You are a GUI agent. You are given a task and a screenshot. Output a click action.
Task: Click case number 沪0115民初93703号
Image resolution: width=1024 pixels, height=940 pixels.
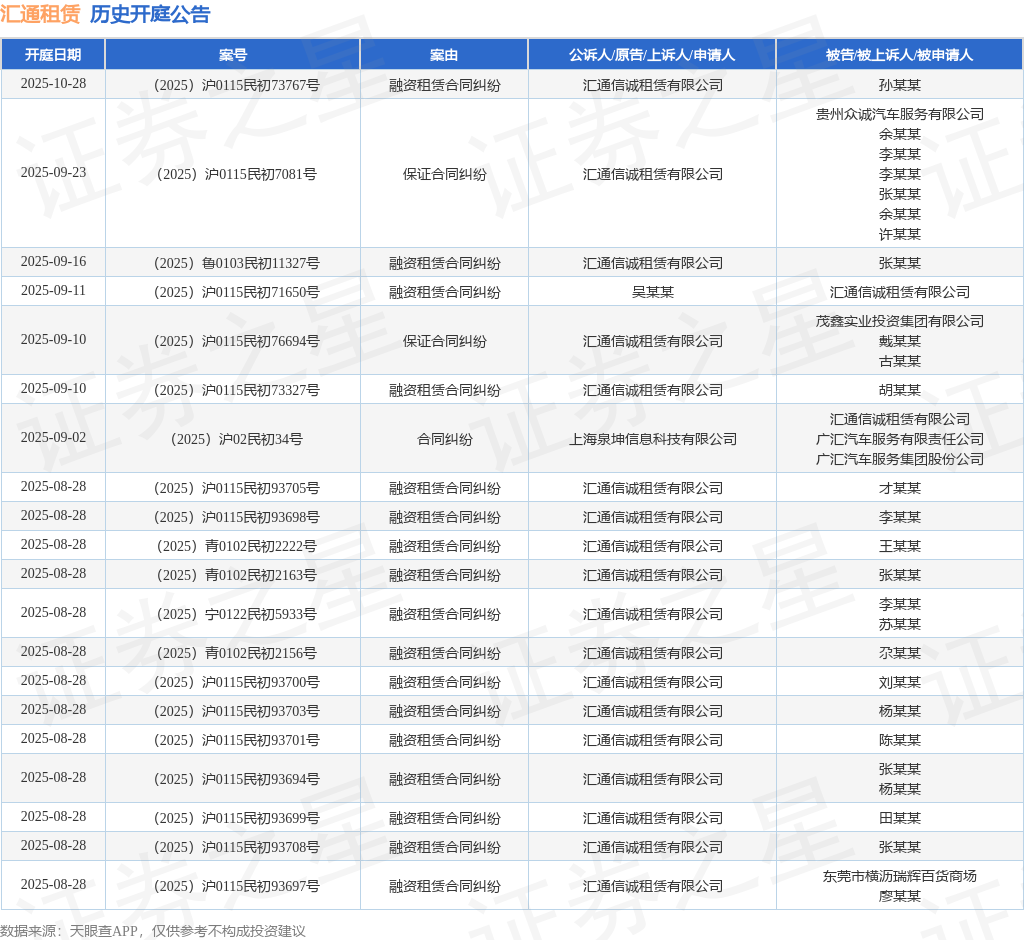(236, 711)
